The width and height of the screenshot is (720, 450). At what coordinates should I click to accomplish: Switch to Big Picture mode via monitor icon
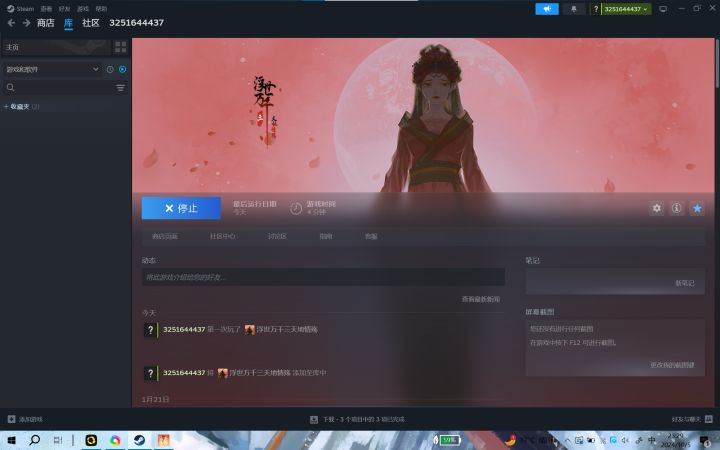point(663,9)
